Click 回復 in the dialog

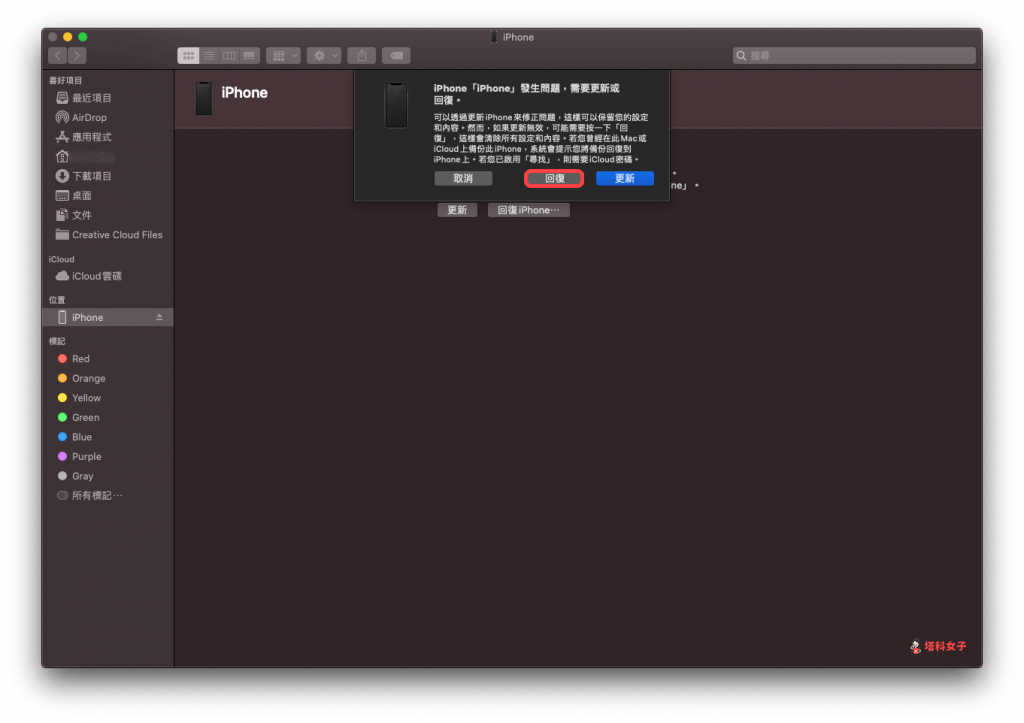(x=554, y=178)
